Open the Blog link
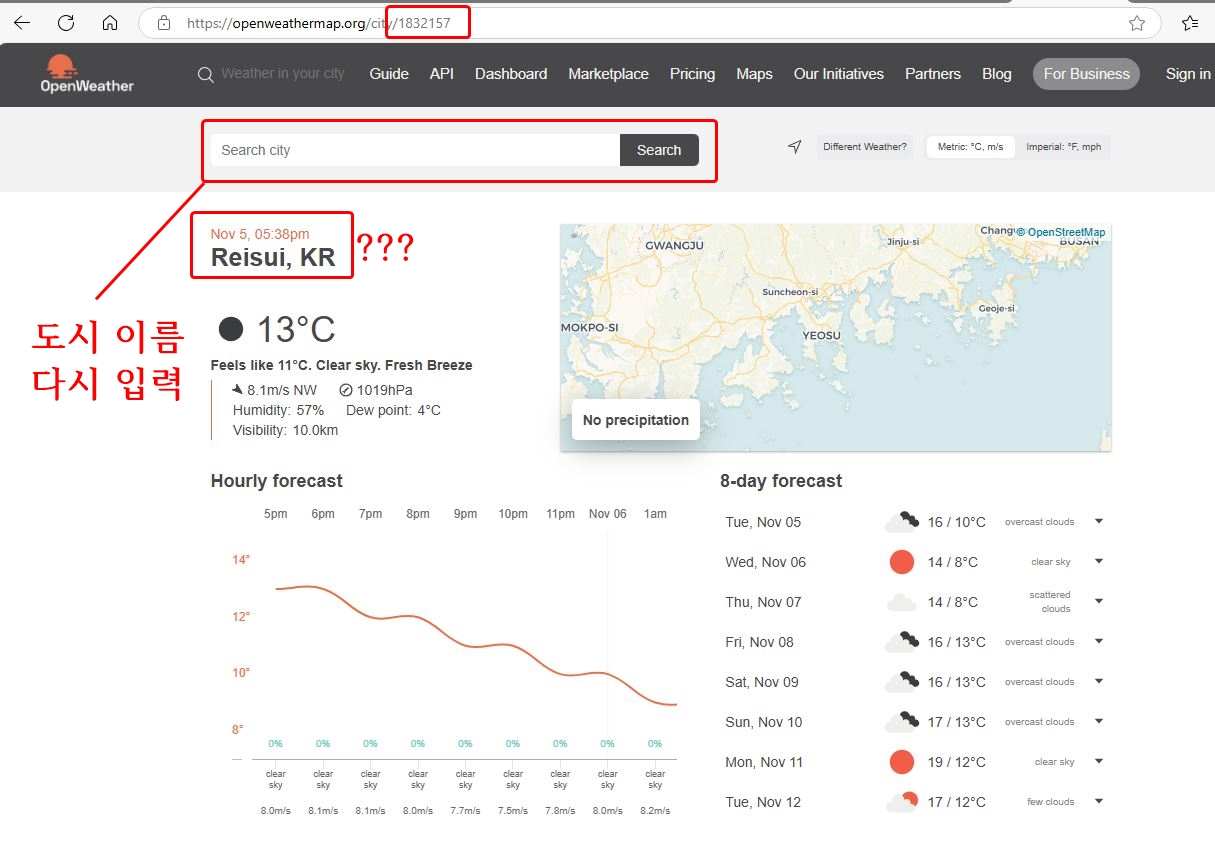The width and height of the screenshot is (1215, 852). tap(997, 74)
